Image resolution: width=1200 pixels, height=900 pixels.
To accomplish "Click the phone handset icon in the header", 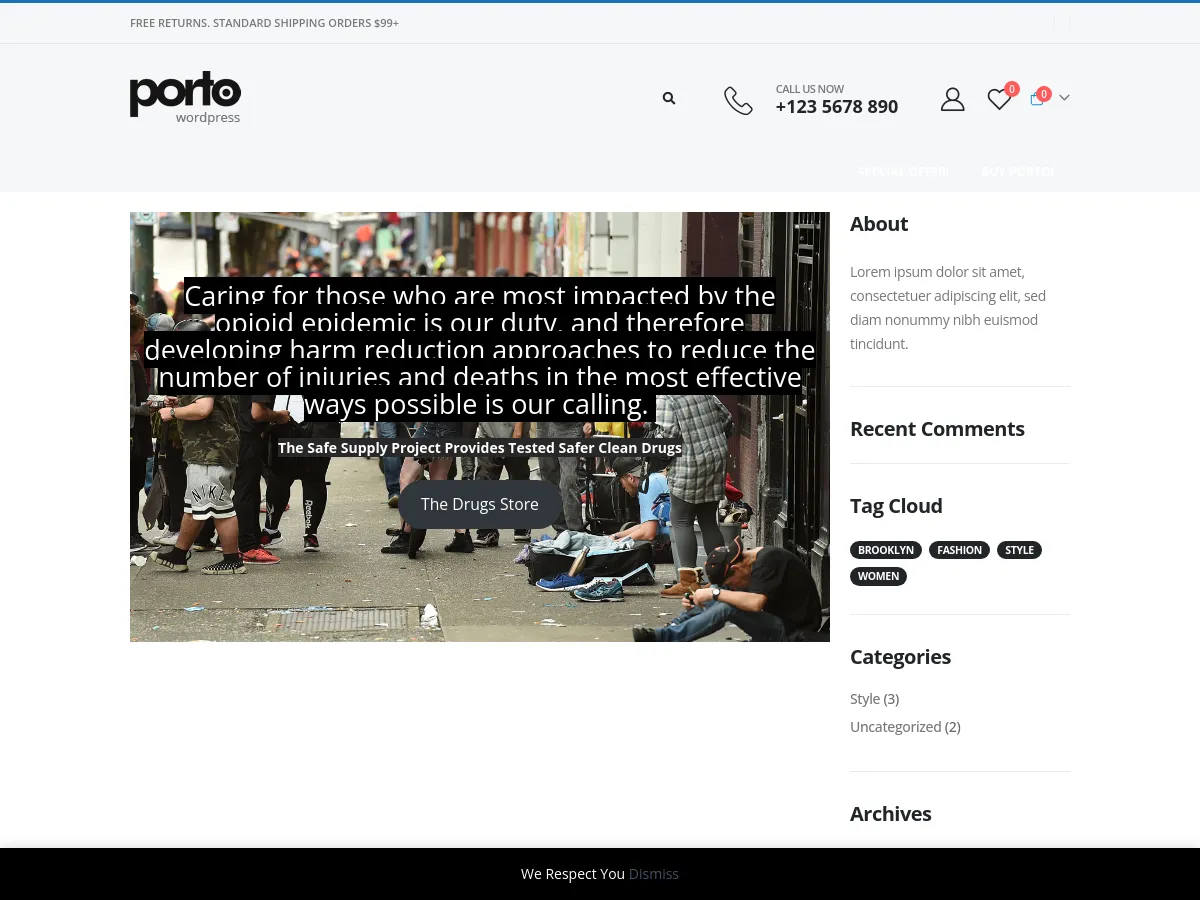I will [x=738, y=100].
